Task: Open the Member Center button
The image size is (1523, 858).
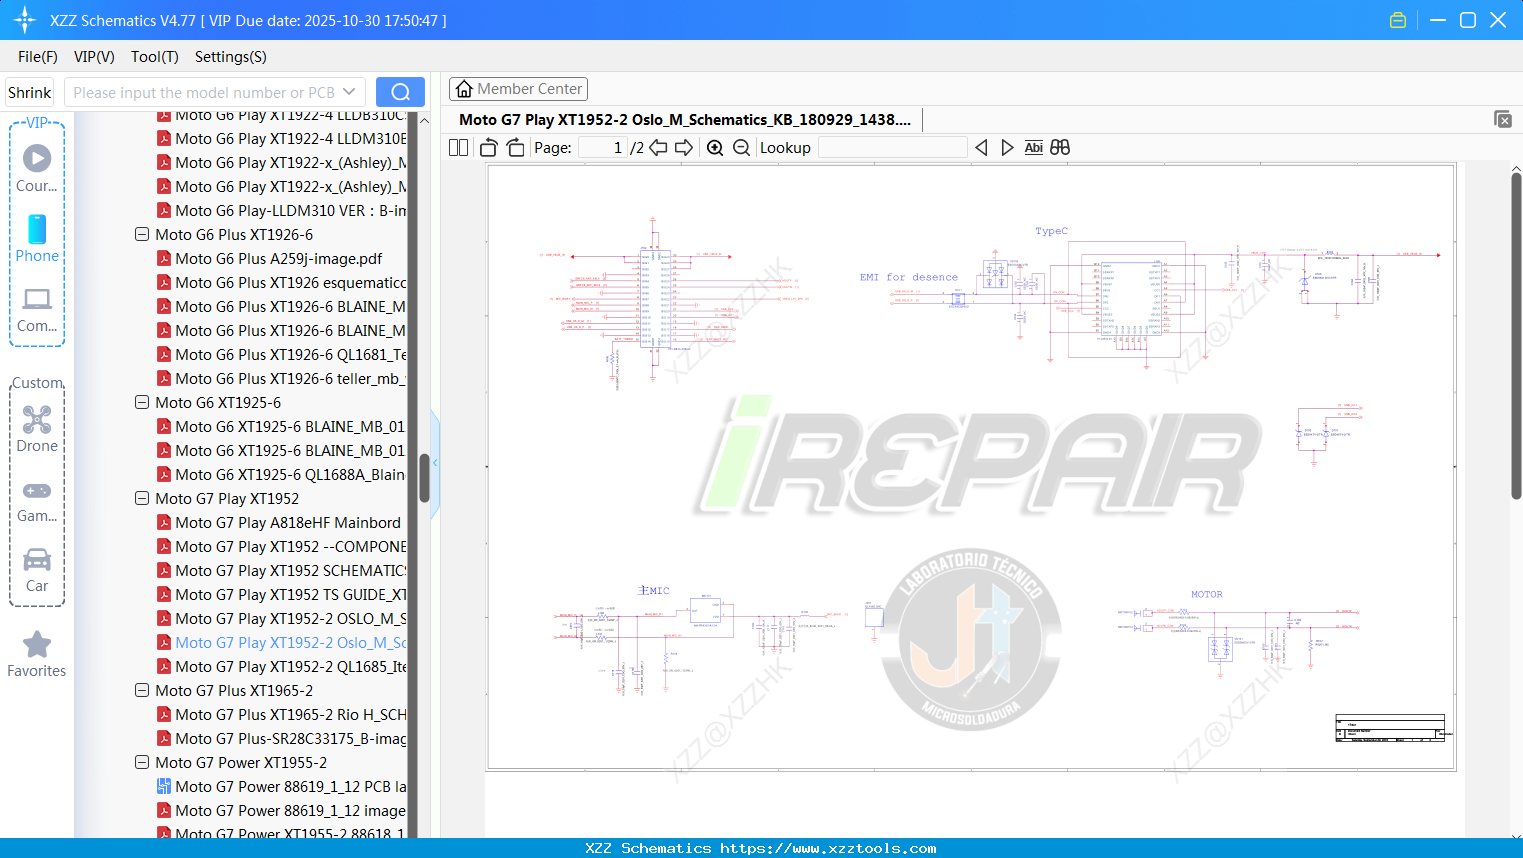Action: [518, 89]
